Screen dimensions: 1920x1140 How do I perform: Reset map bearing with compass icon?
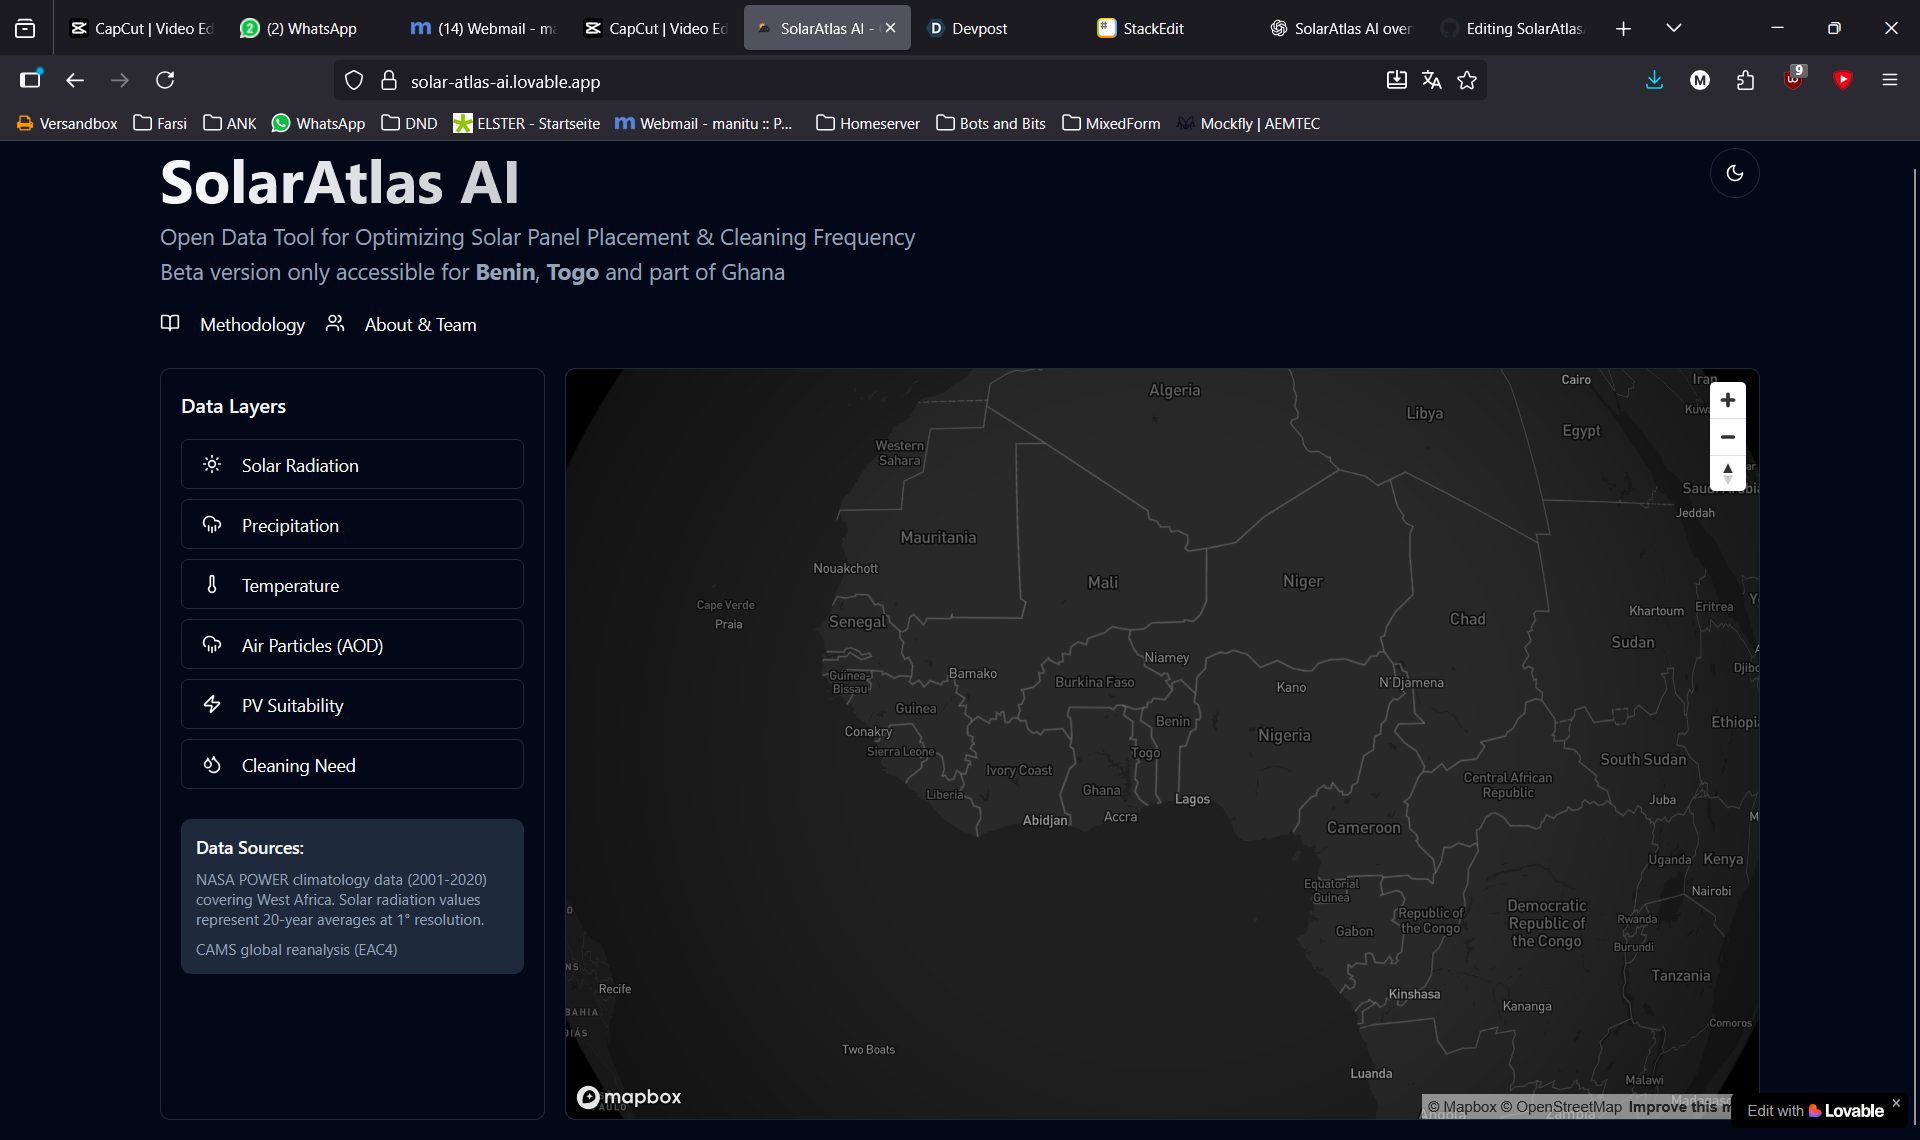pyautogui.click(x=1727, y=473)
